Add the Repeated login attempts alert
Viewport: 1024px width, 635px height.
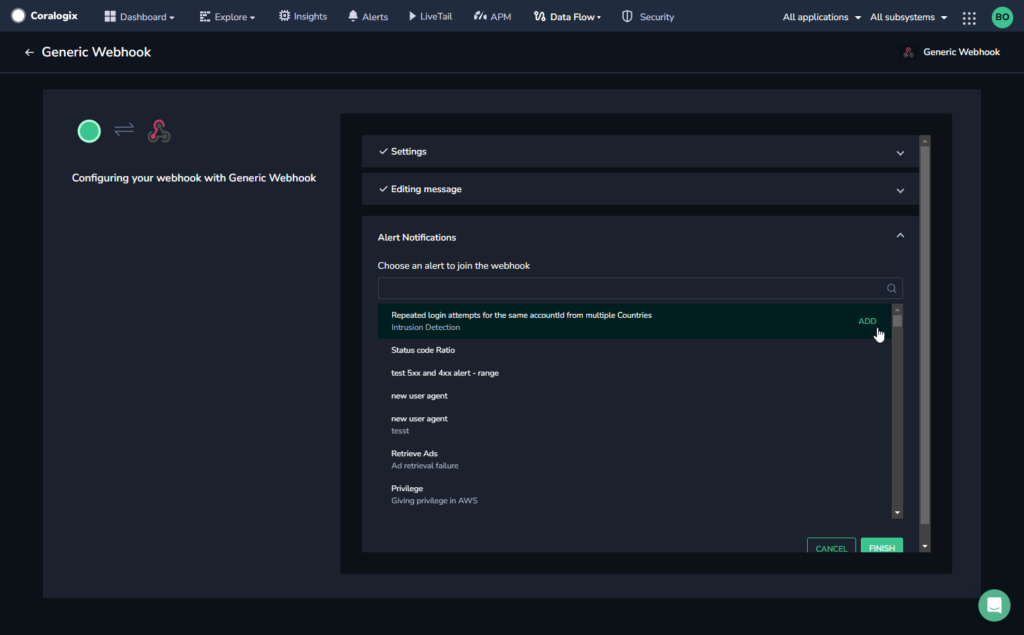pyautogui.click(x=867, y=321)
